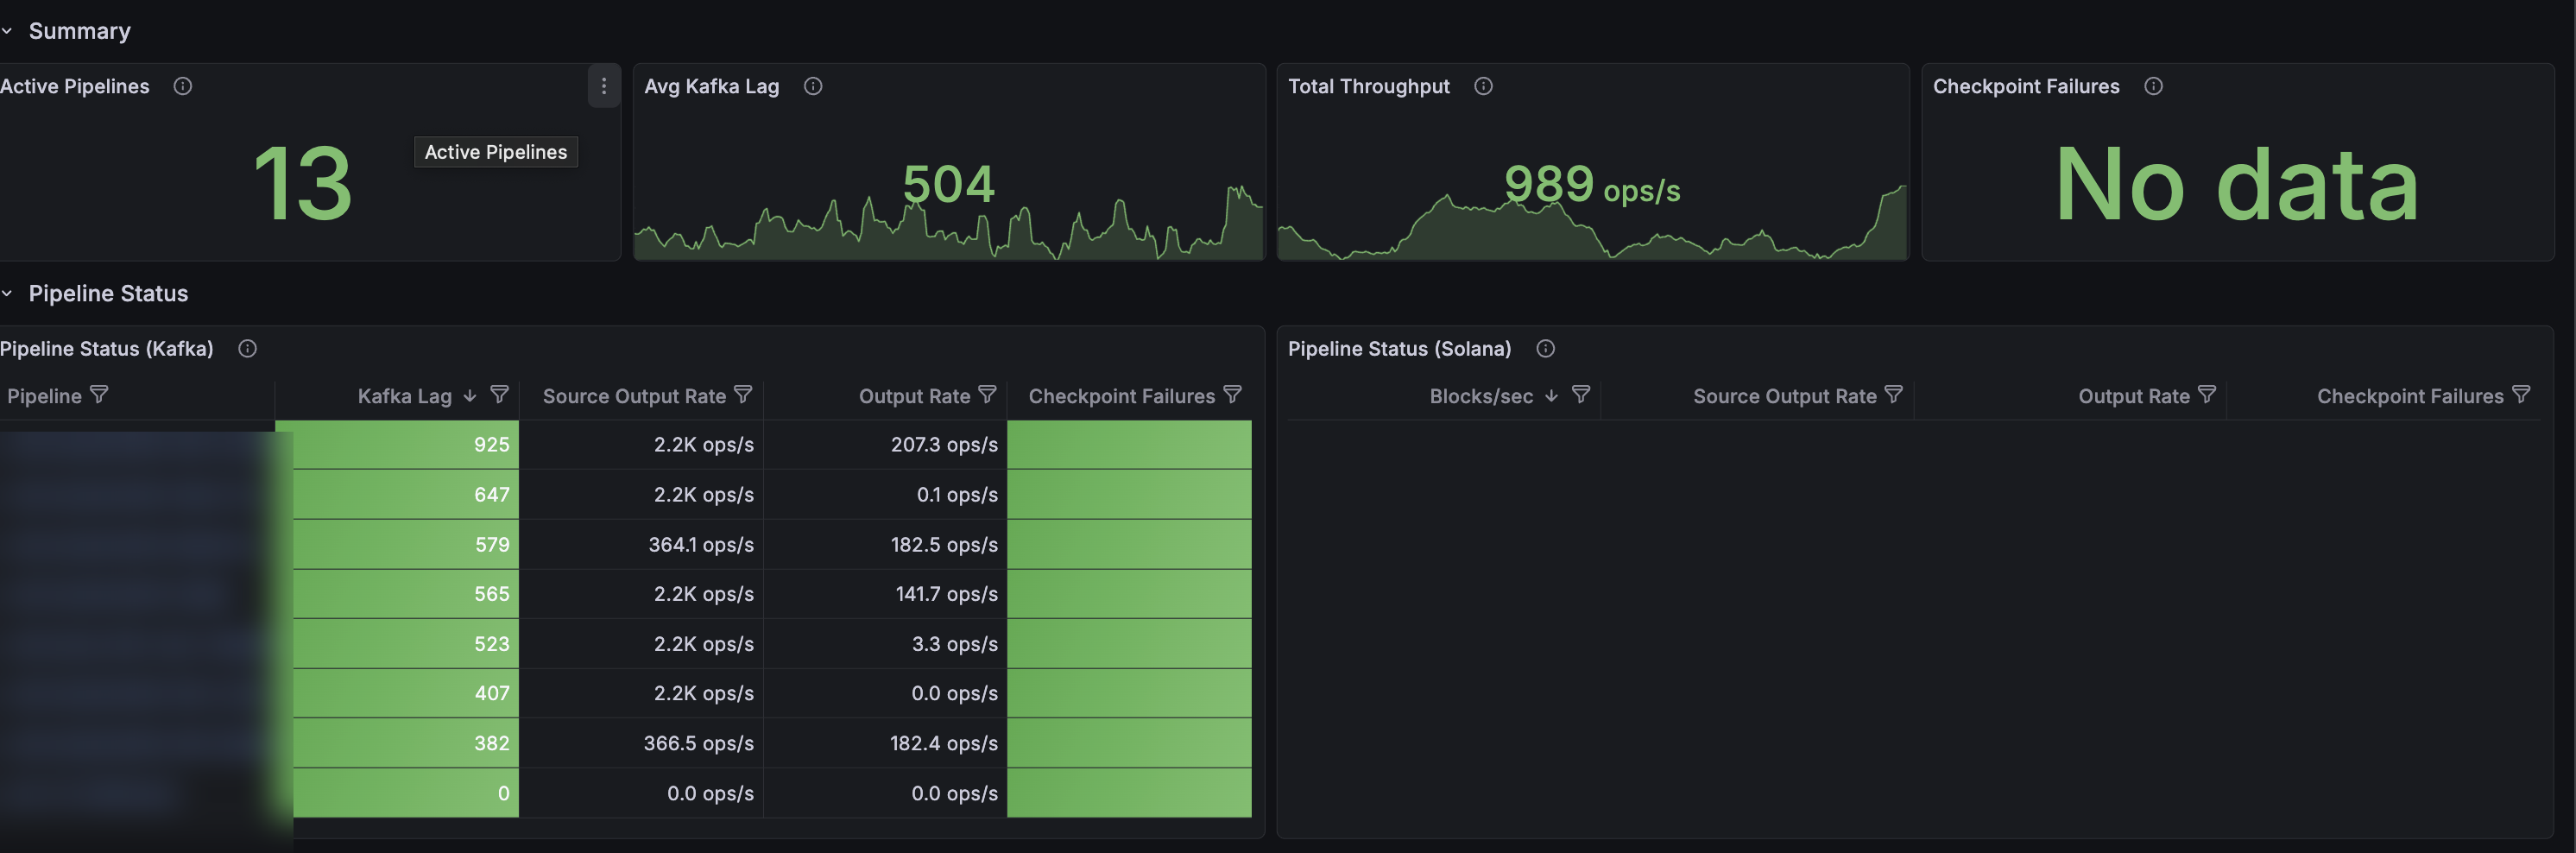Click the info icon beside Pipeline Status (Kafka)
The height and width of the screenshot is (853, 2576).
(247, 348)
